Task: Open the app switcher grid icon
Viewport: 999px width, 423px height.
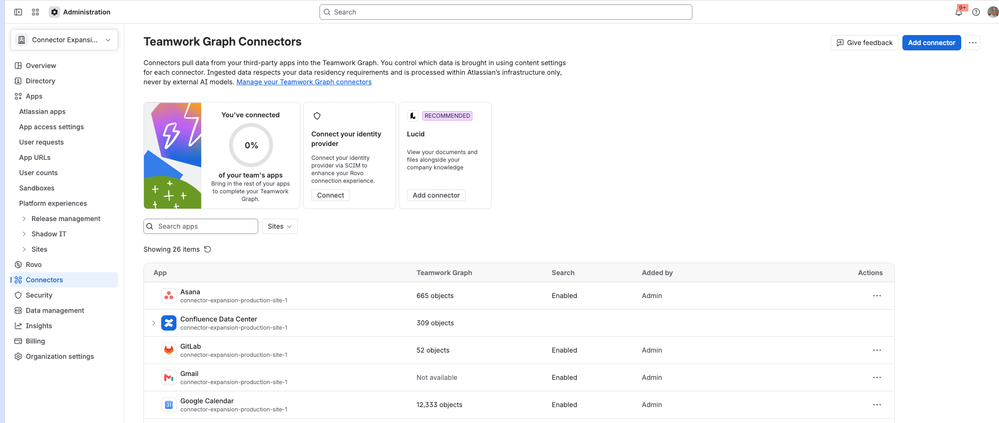Action: 36,12
